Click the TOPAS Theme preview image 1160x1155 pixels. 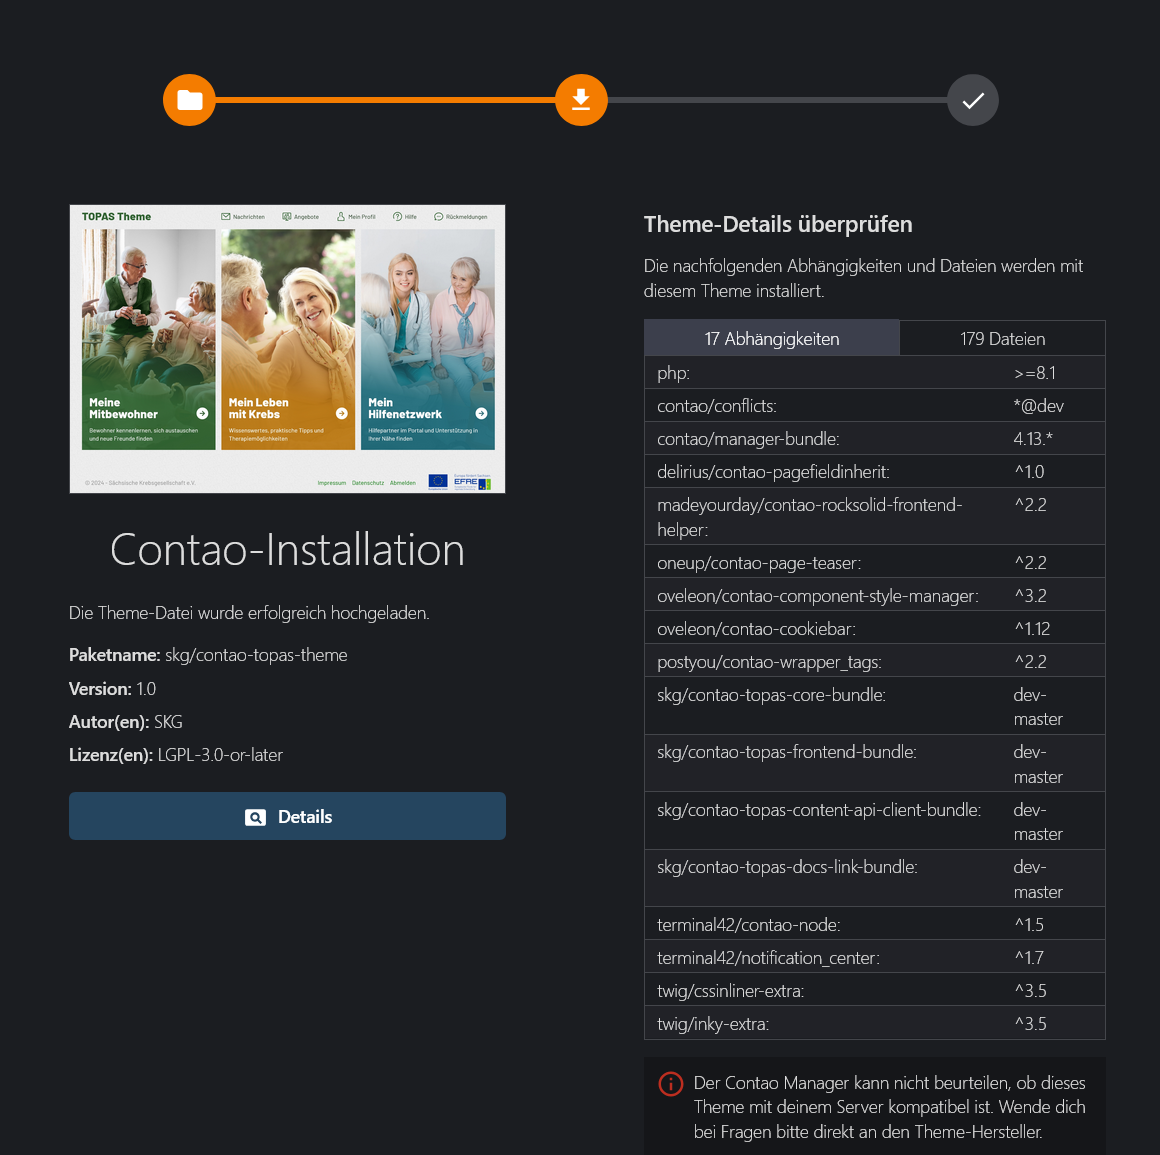[x=287, y=348]
